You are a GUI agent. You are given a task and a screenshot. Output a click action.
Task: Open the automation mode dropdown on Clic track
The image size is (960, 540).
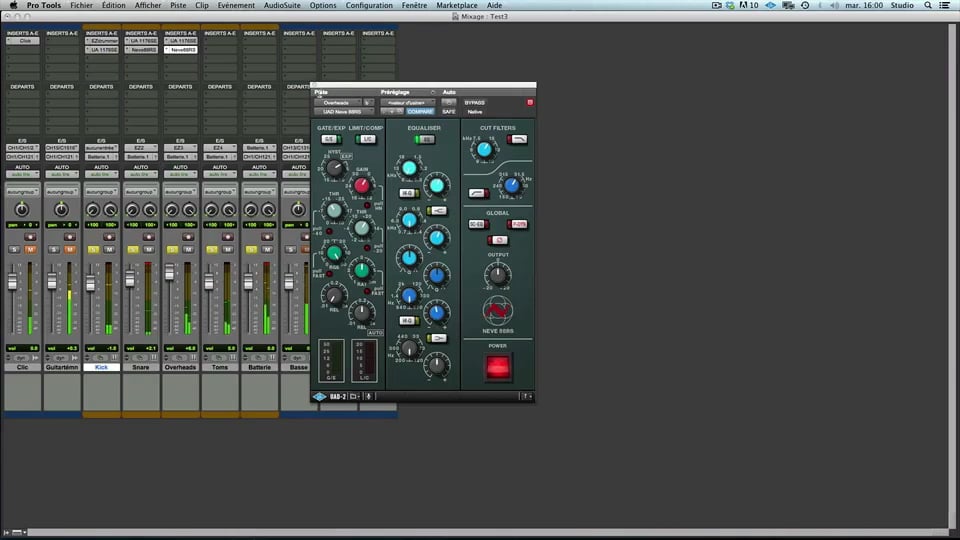point(23,174)
